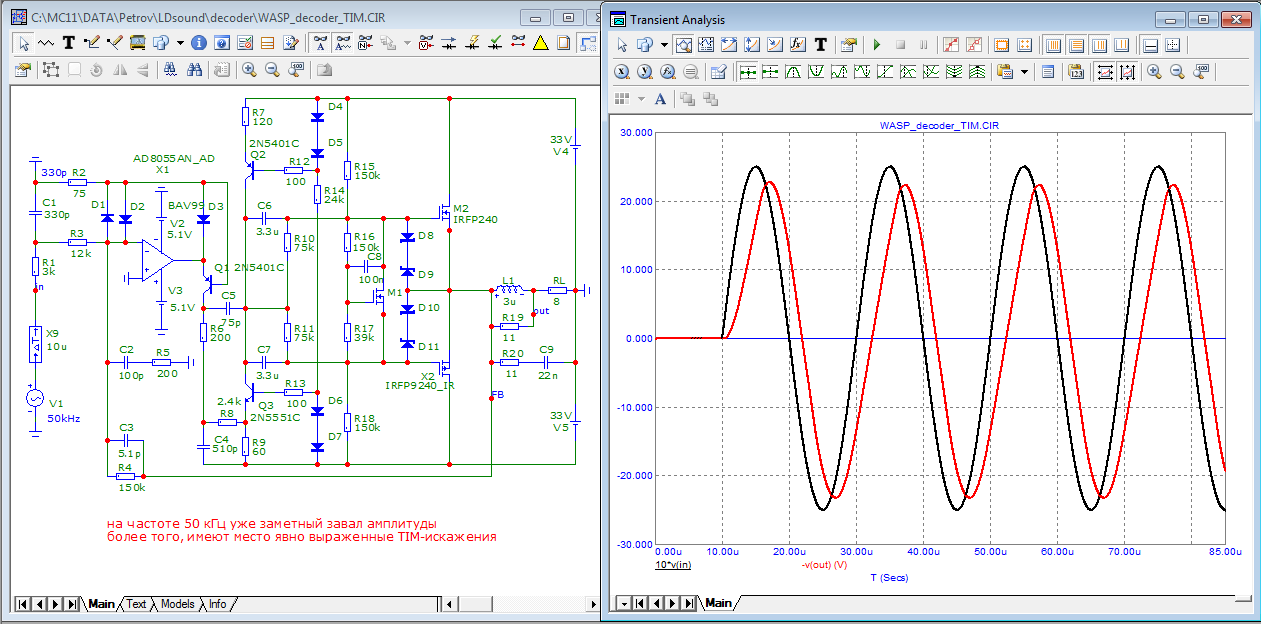Click the Zoom In magnifier in schematic toolbar
The width and height of the screenshot is (1261, 624).
click(248, 70)
